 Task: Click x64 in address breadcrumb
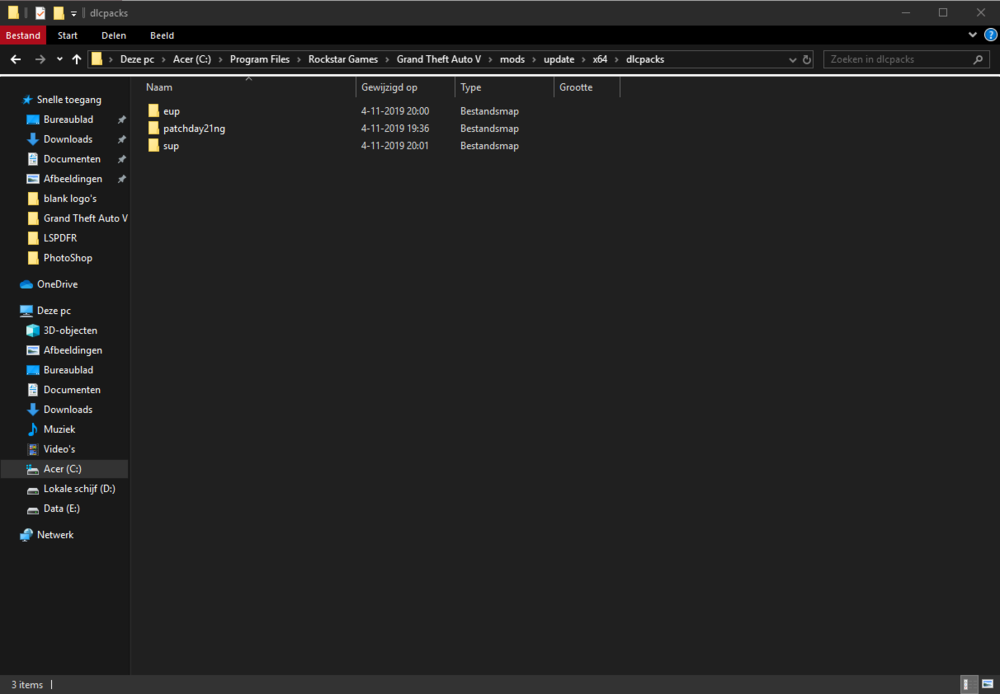[600, 59]
